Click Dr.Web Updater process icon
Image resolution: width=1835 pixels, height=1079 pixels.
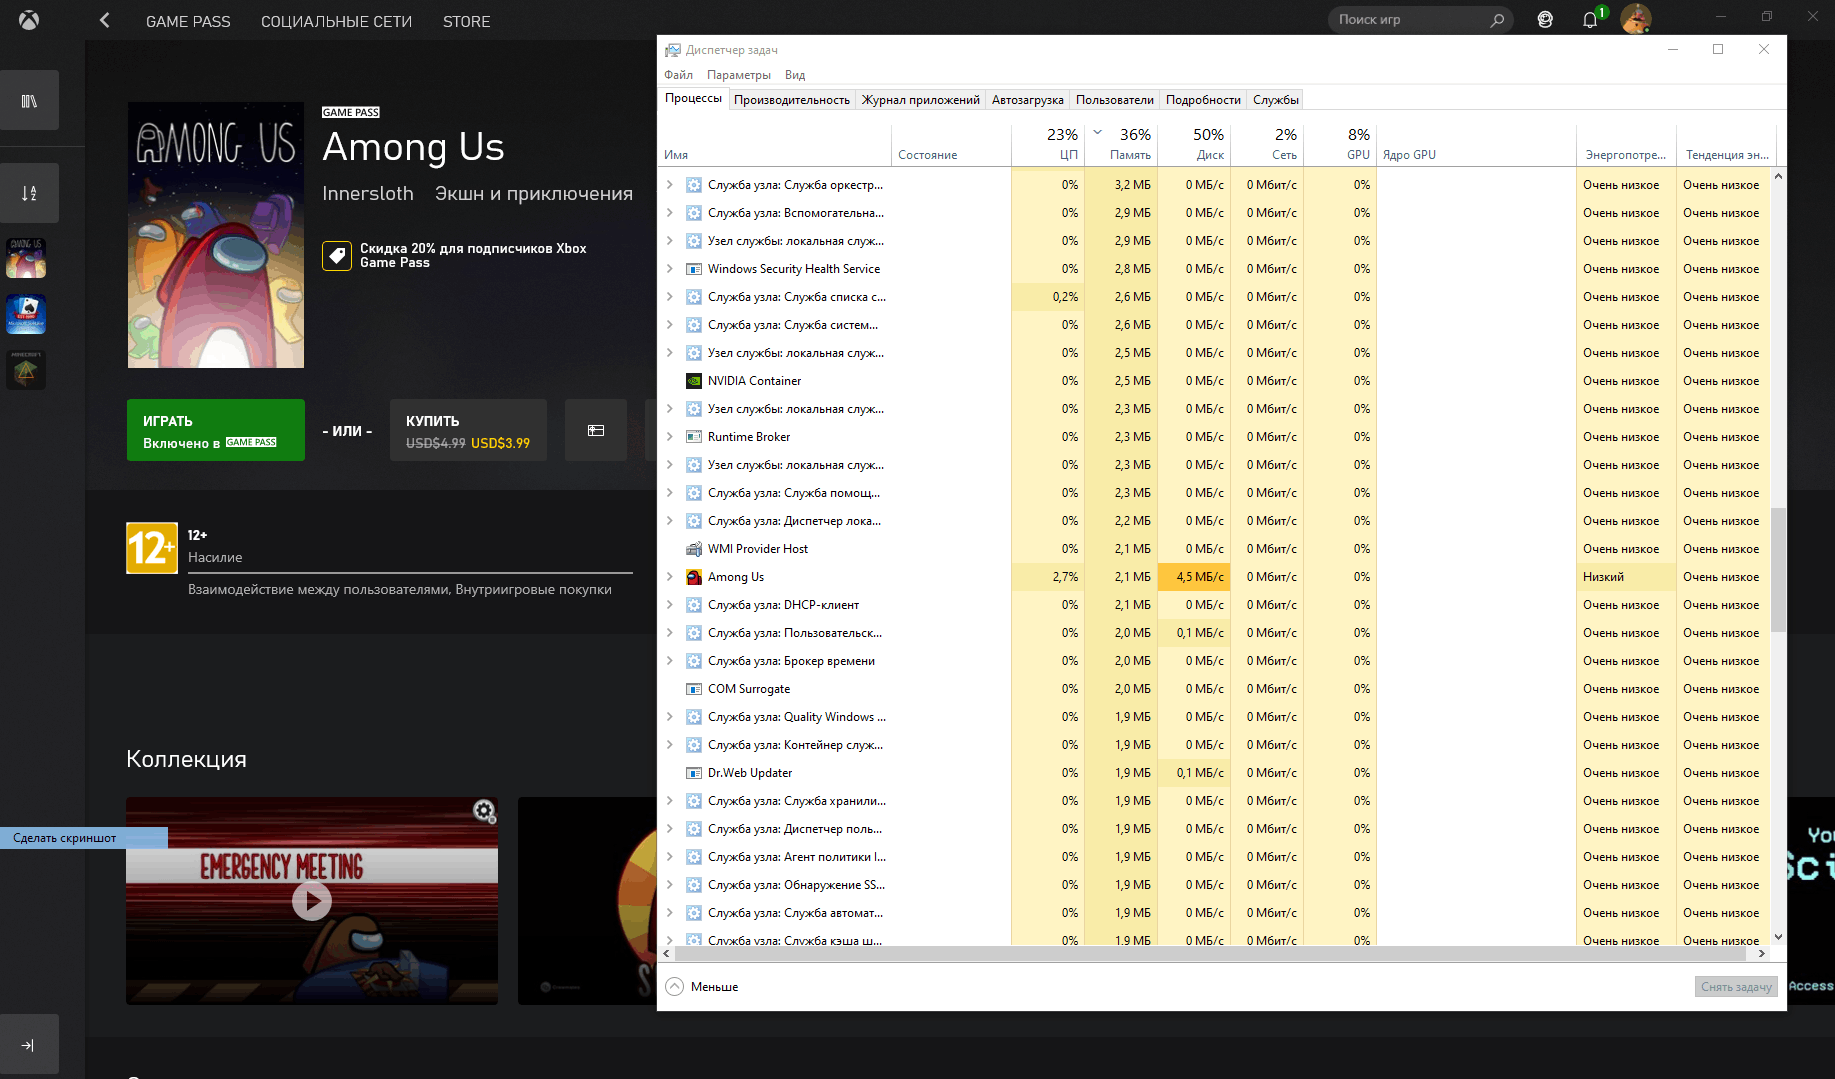pos(694,773)
